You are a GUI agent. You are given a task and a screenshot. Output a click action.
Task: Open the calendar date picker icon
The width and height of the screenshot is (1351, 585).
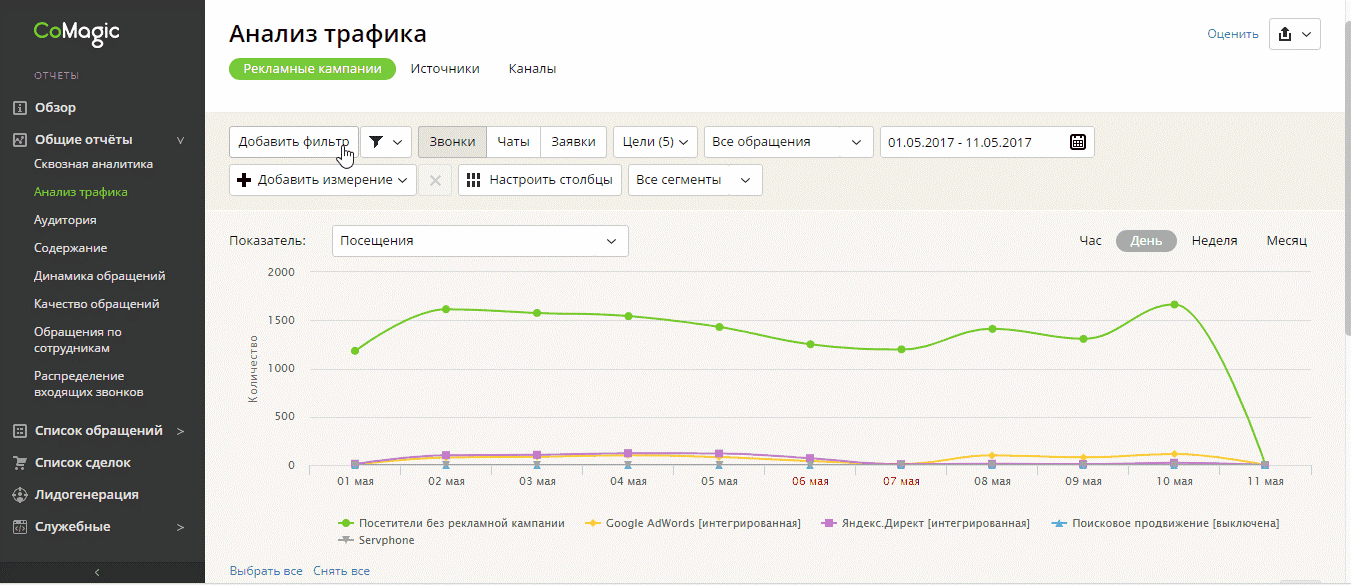tap(1078, 142)
